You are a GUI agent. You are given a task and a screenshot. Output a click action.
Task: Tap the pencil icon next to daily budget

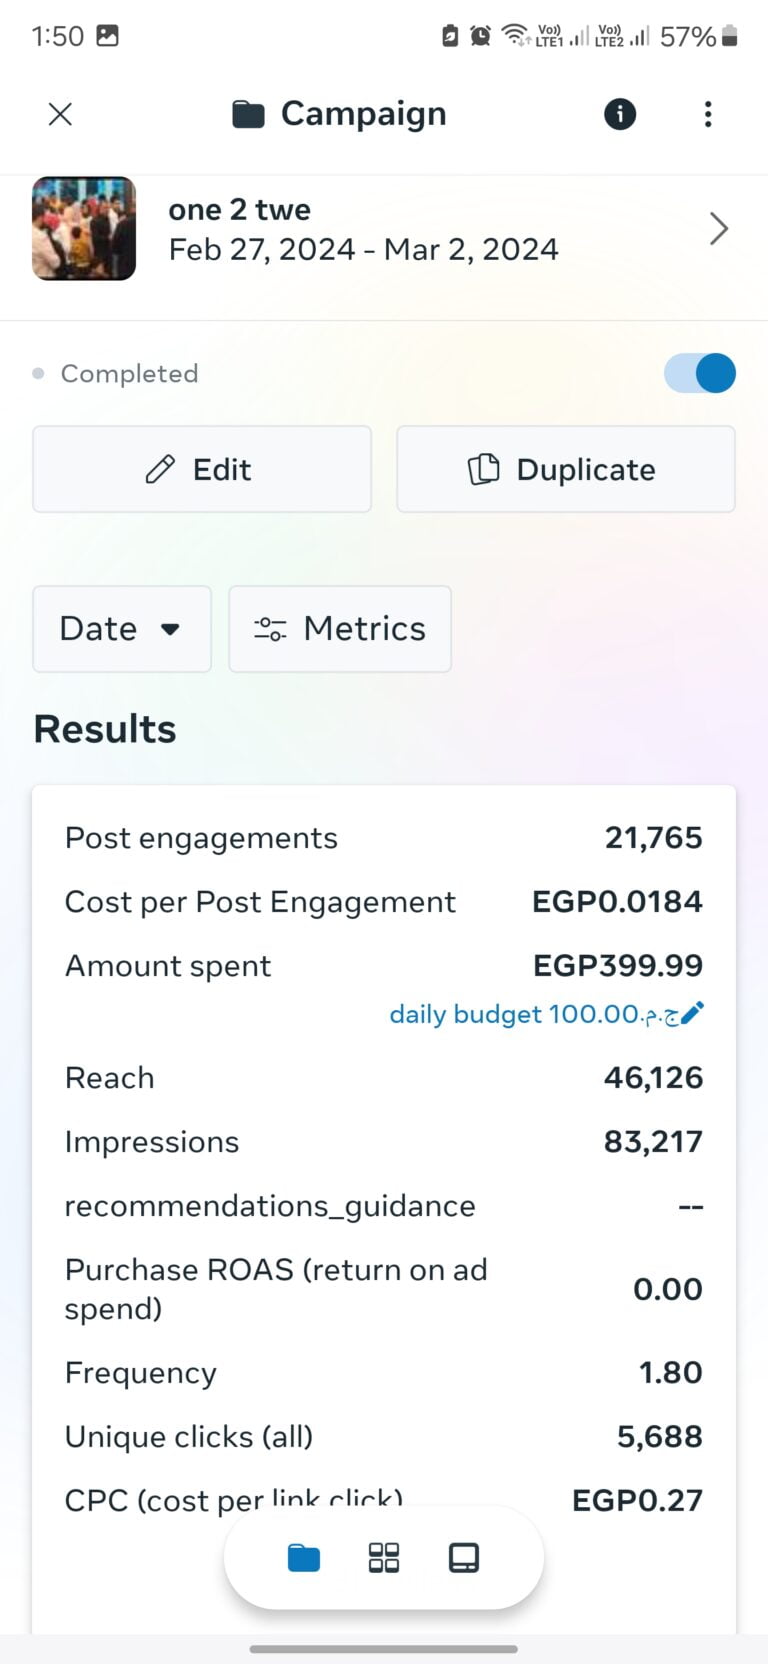(x=692, y=1013)
